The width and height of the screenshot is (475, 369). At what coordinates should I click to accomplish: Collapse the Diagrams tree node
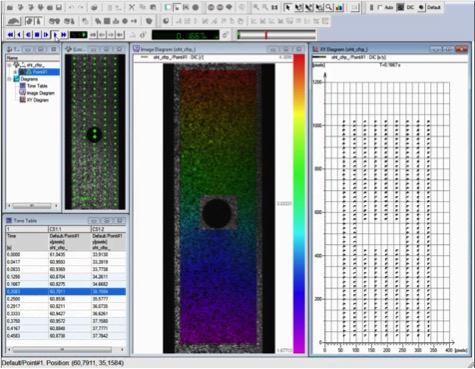9,79
